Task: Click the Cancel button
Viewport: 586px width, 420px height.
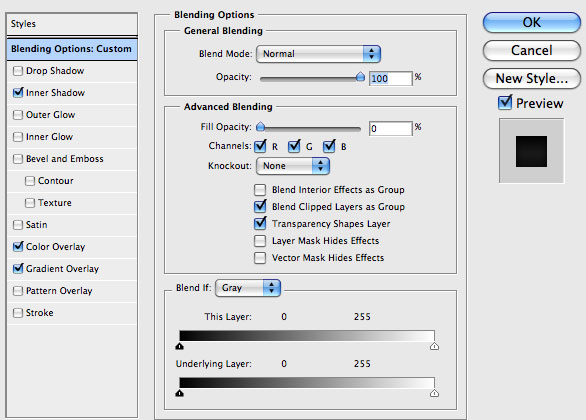Action: 532,50
